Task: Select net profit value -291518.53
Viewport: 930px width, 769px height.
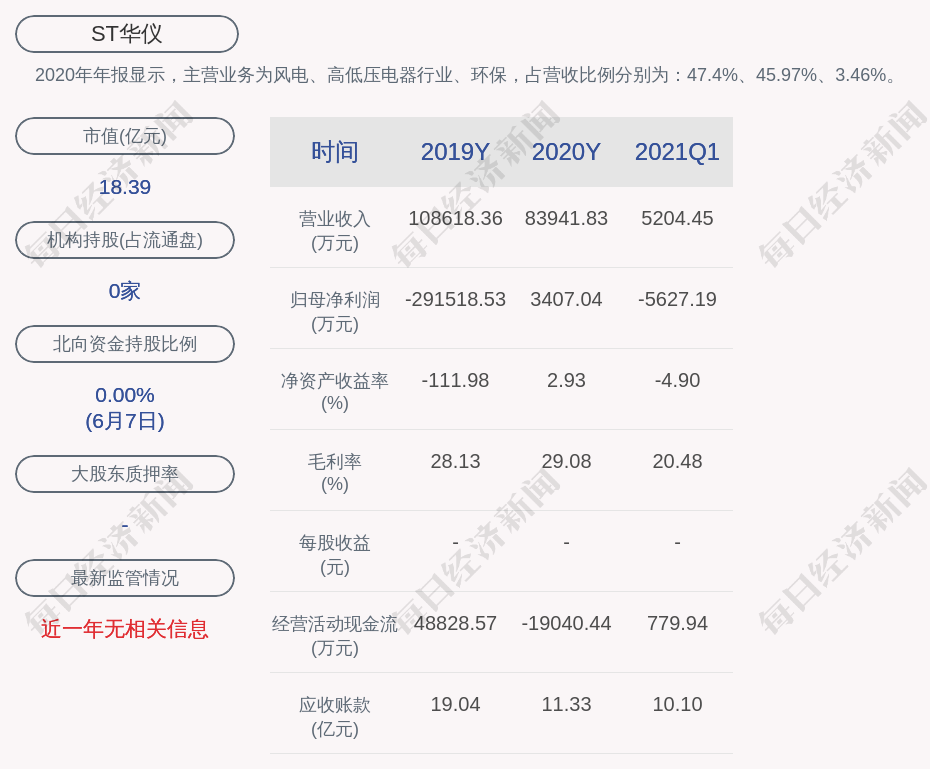Action: [455, 299]
